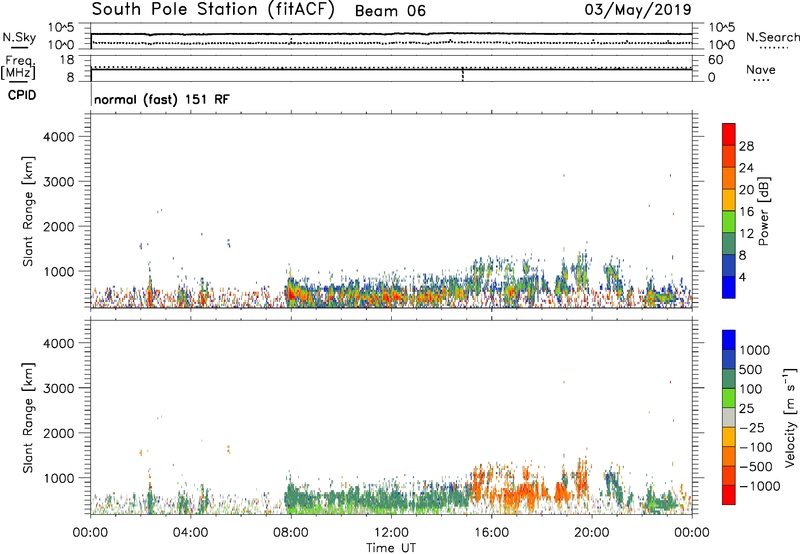Click the '12:00' time axis label
The height and width of the screenshot is (554, 800).
(391, 533)
